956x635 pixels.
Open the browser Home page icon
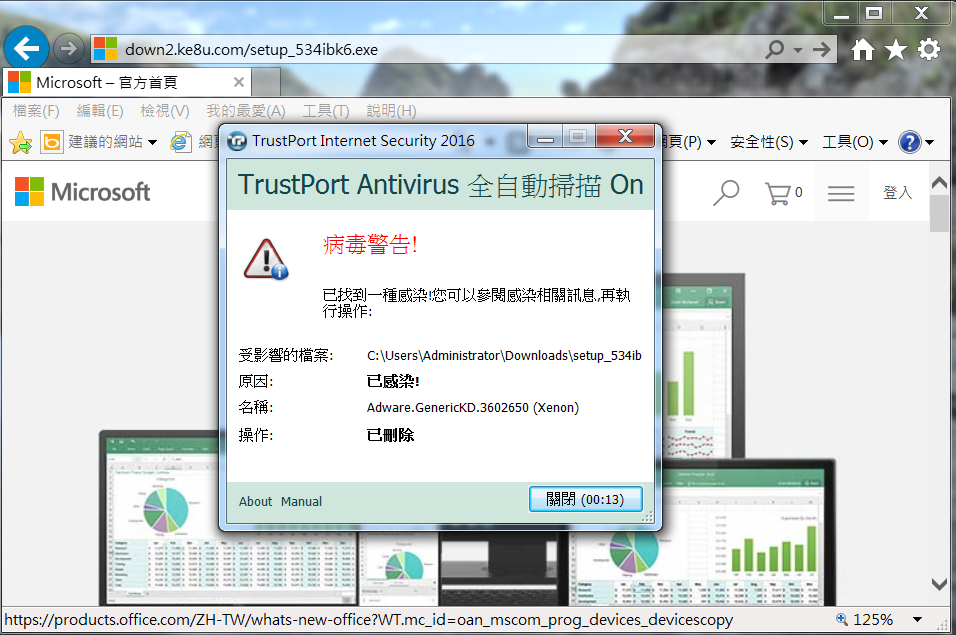pos(863,49)
